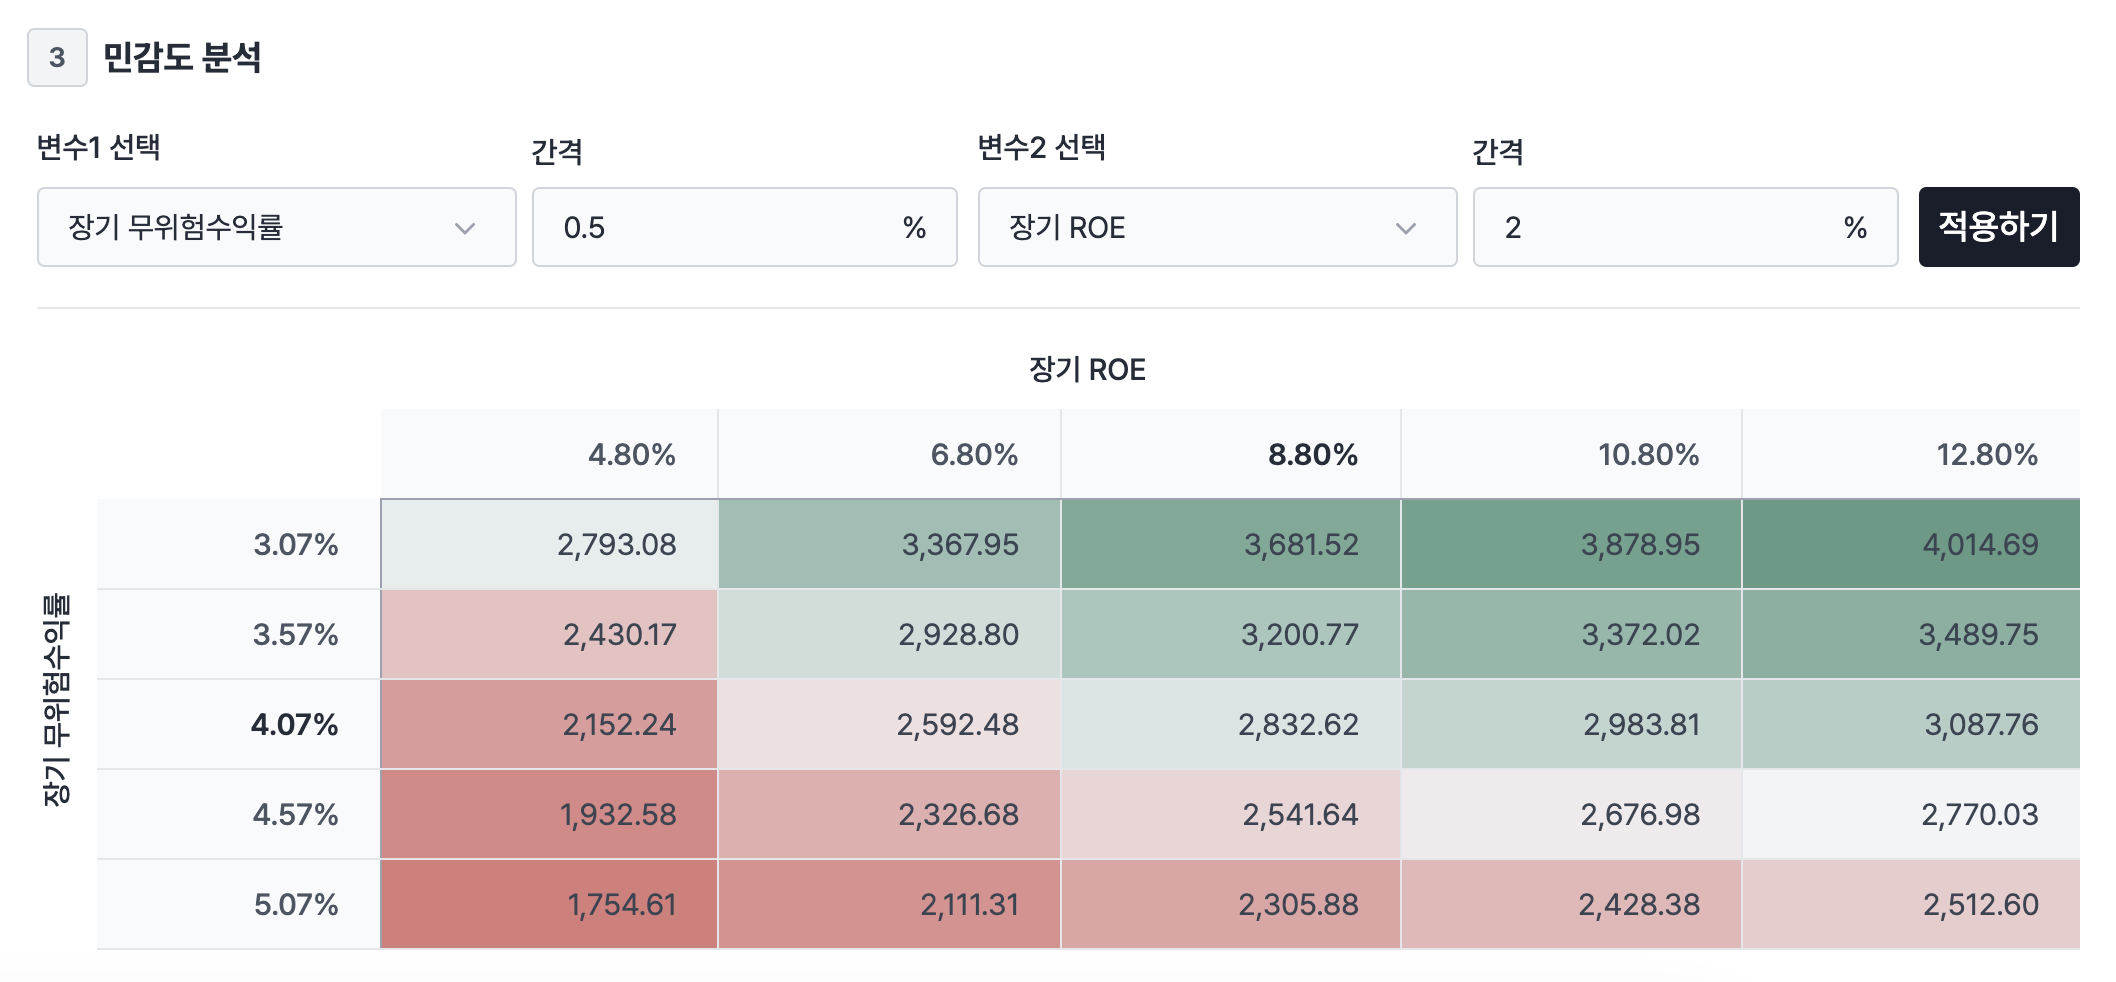The image size is (2116, 982).
Task: Click the cell with value 2,111.31
Action: [889, 904]
